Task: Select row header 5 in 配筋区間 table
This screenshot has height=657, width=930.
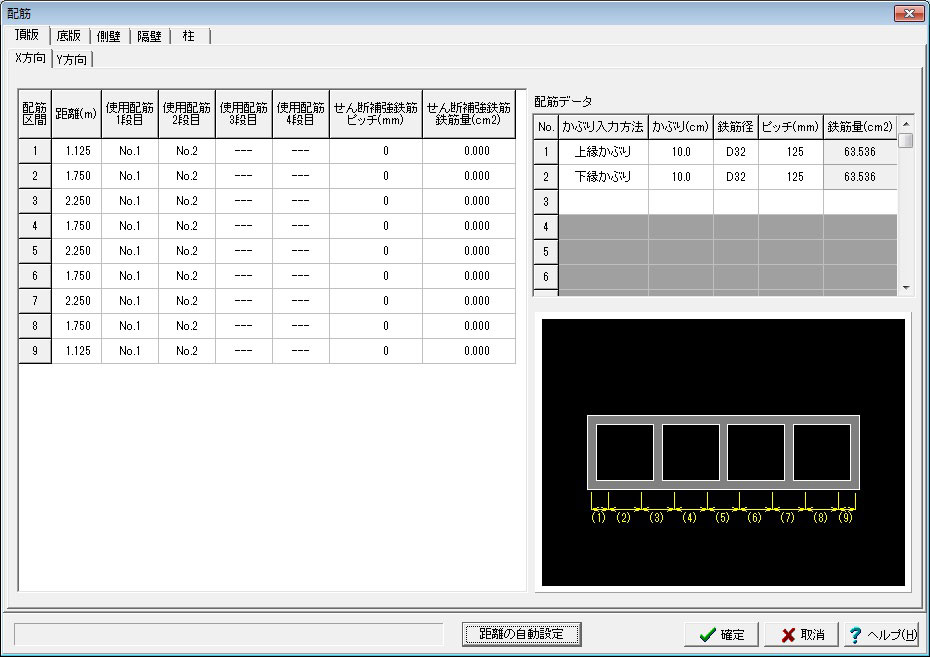Action: point(35,251)
